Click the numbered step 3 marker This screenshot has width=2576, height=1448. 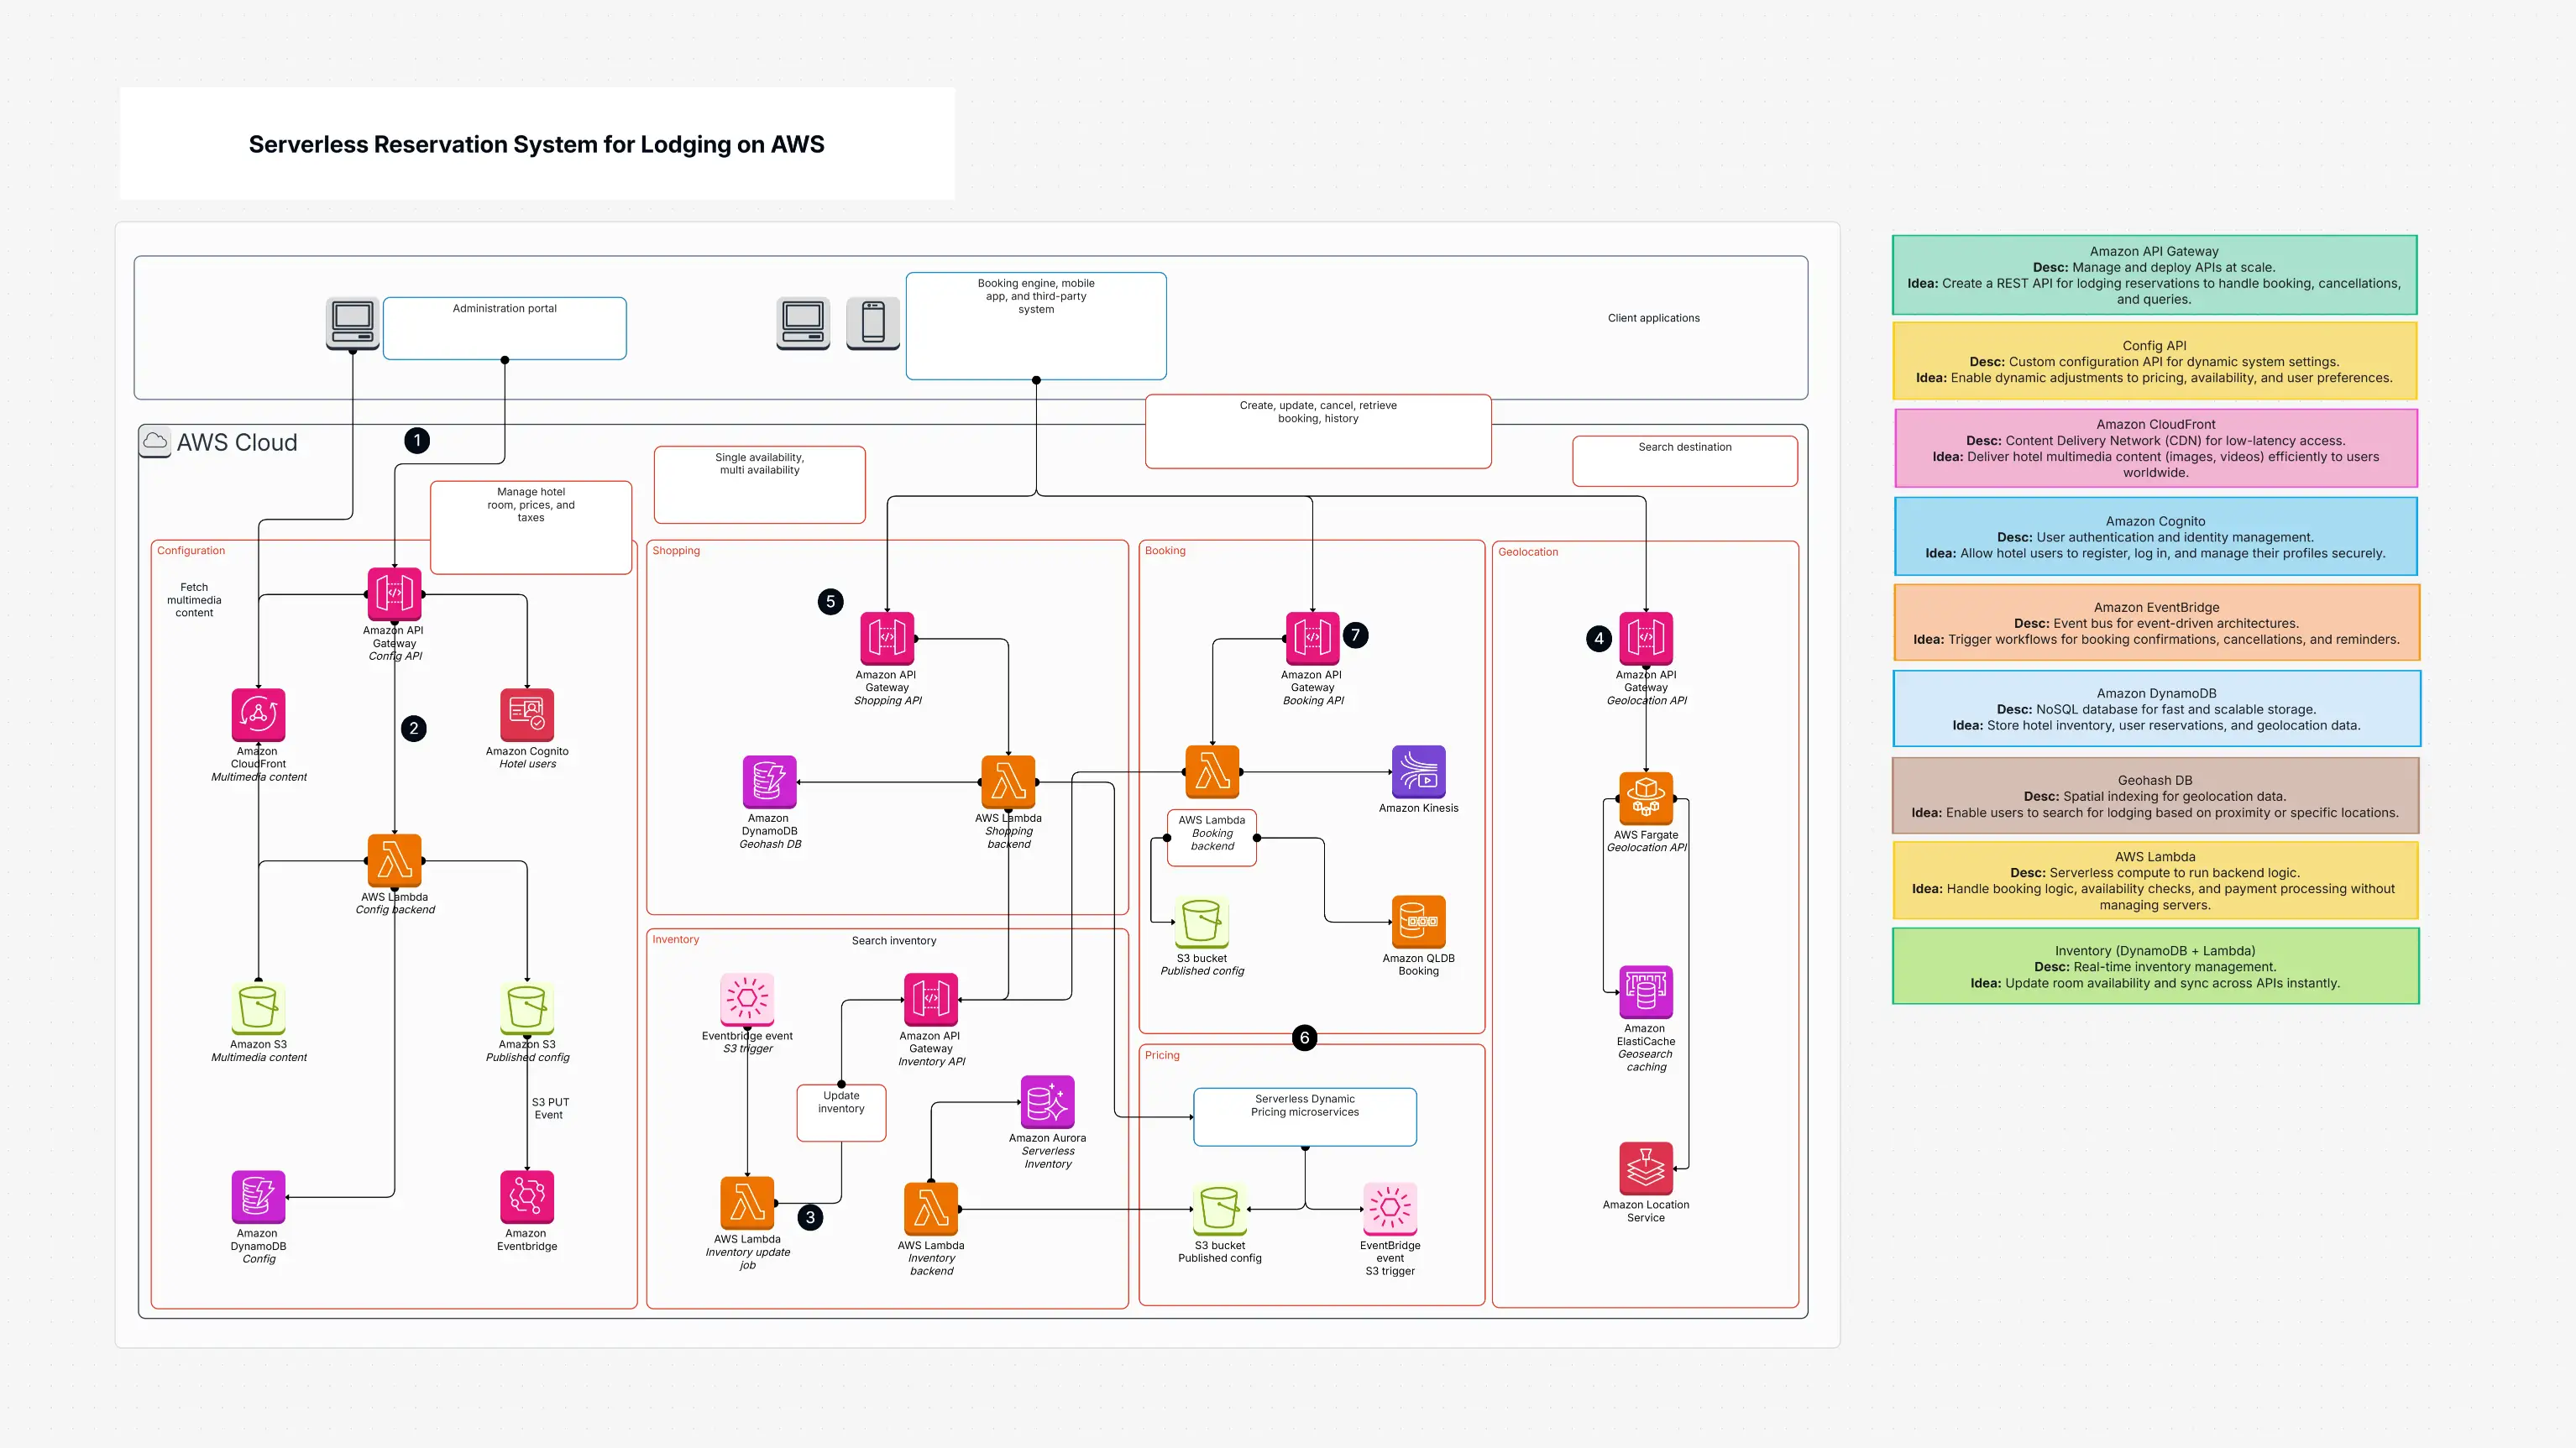pyautogui.click(x=810, y=1217)
